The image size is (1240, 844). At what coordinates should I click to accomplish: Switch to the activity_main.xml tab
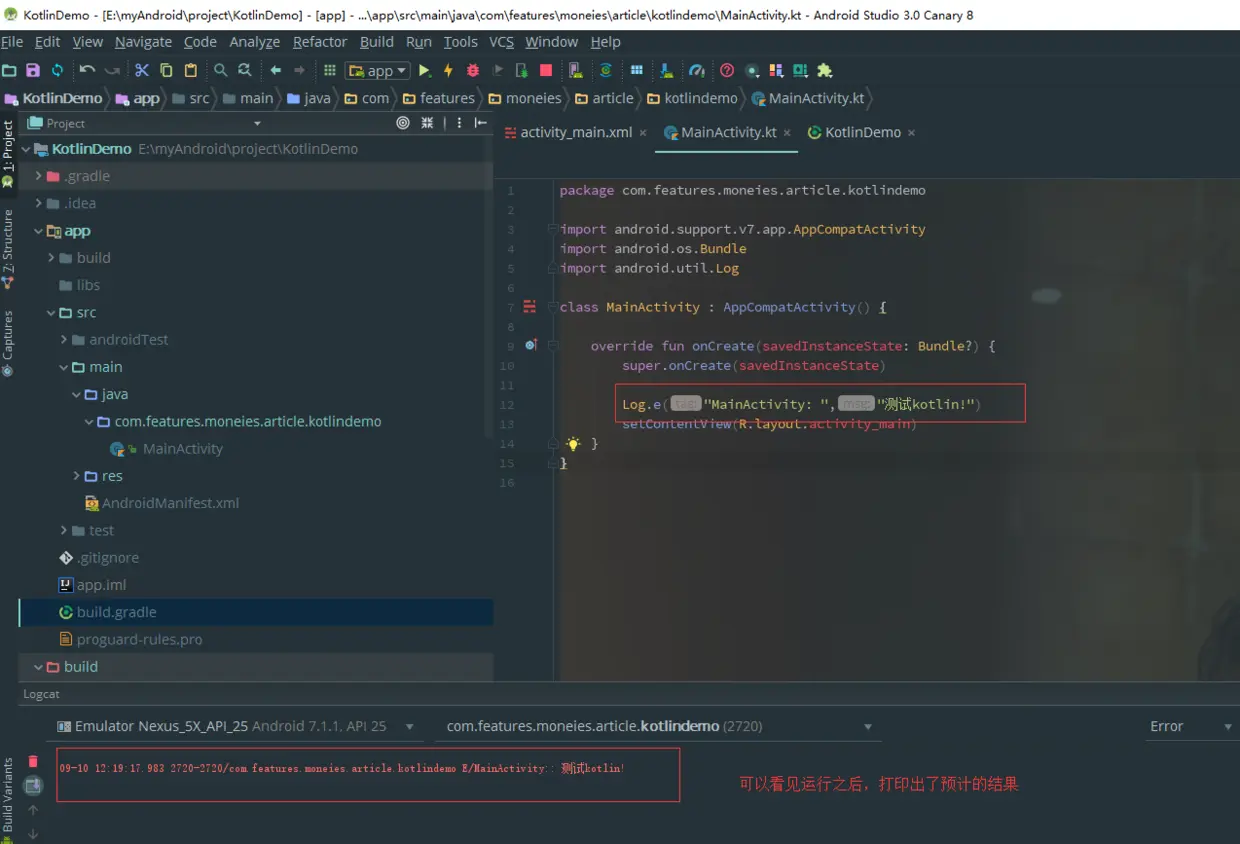[x=576, y=132]
